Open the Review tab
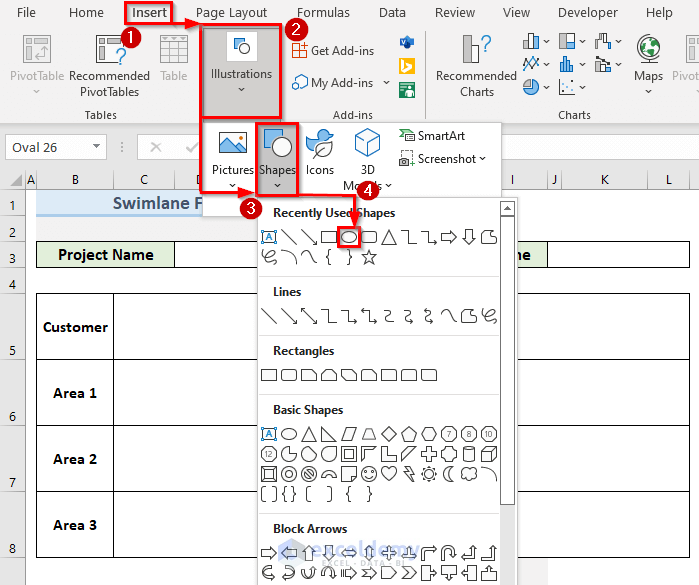 click(x=455, y=12)
